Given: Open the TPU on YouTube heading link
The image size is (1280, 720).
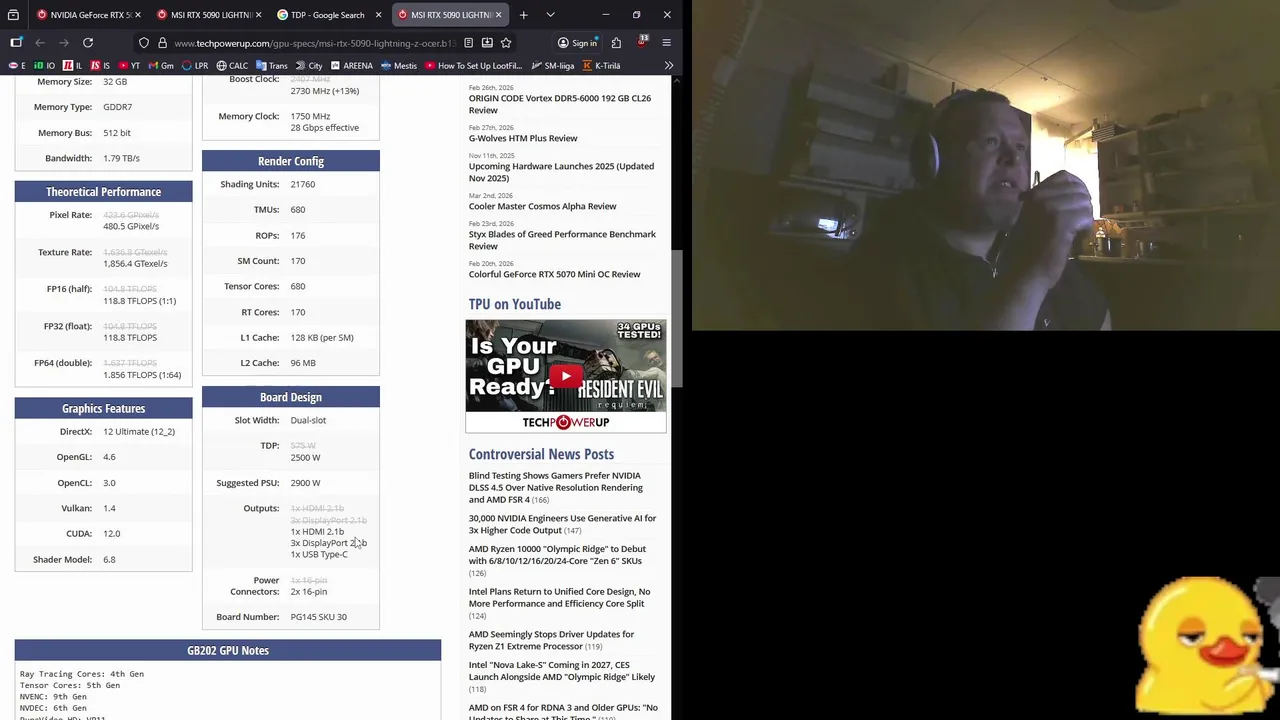Looking at the screenshot, I should tap(514, 304).
